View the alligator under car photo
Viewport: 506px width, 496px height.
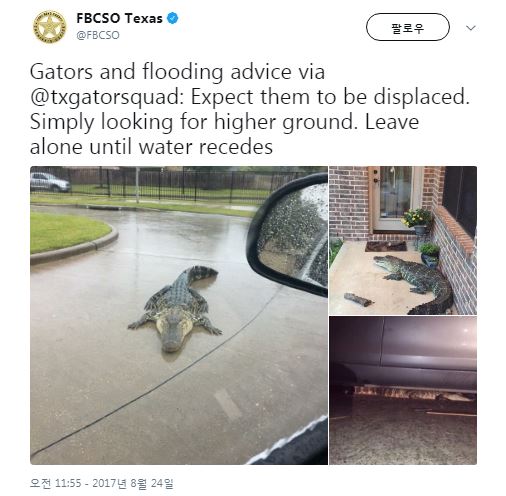click(403, 390)
